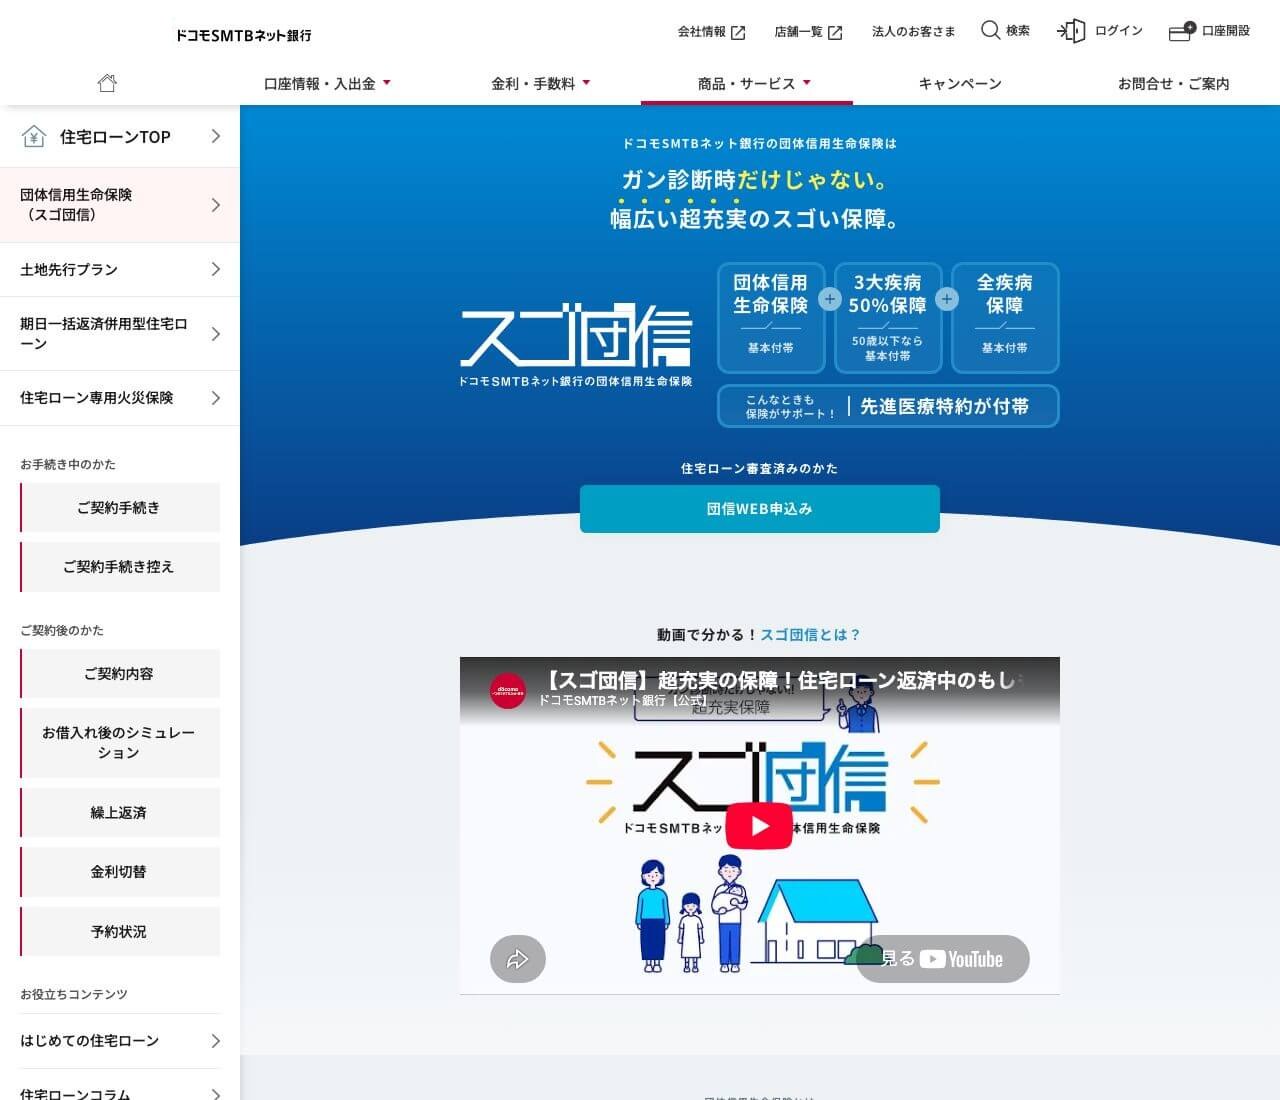This screenshot has height=1100, width=1280.
Task: Play the YouTube video
Action: tap(759, 826)
